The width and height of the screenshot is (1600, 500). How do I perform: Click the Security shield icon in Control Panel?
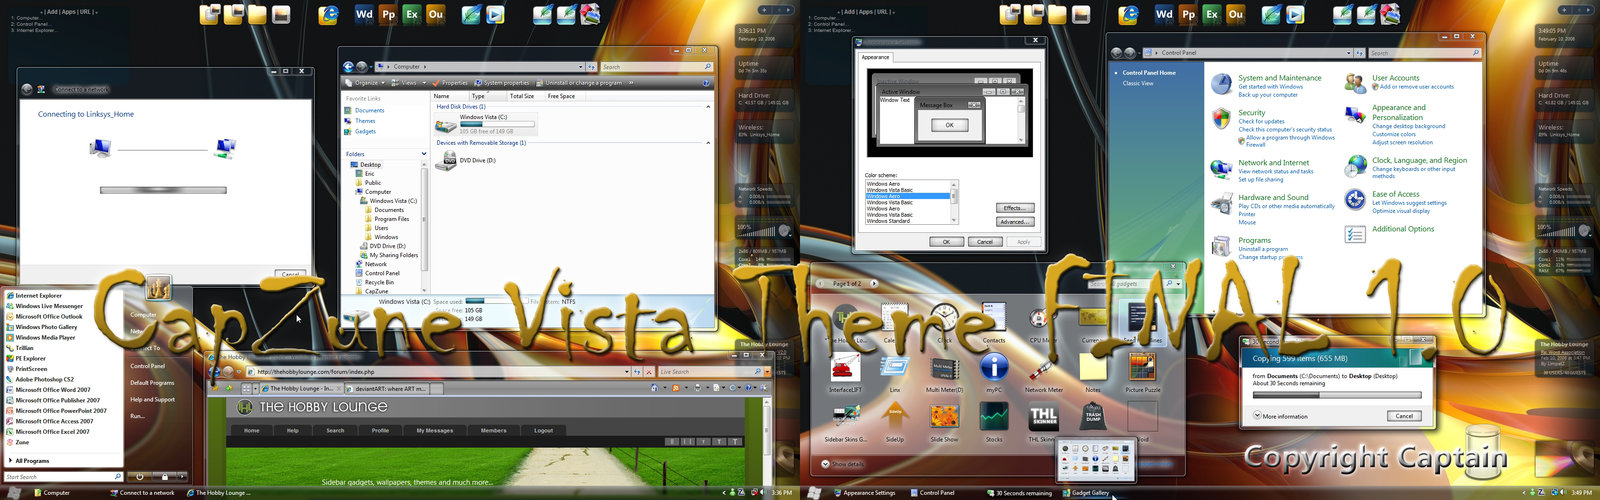pyautogui.click(x=1221, y=120)
